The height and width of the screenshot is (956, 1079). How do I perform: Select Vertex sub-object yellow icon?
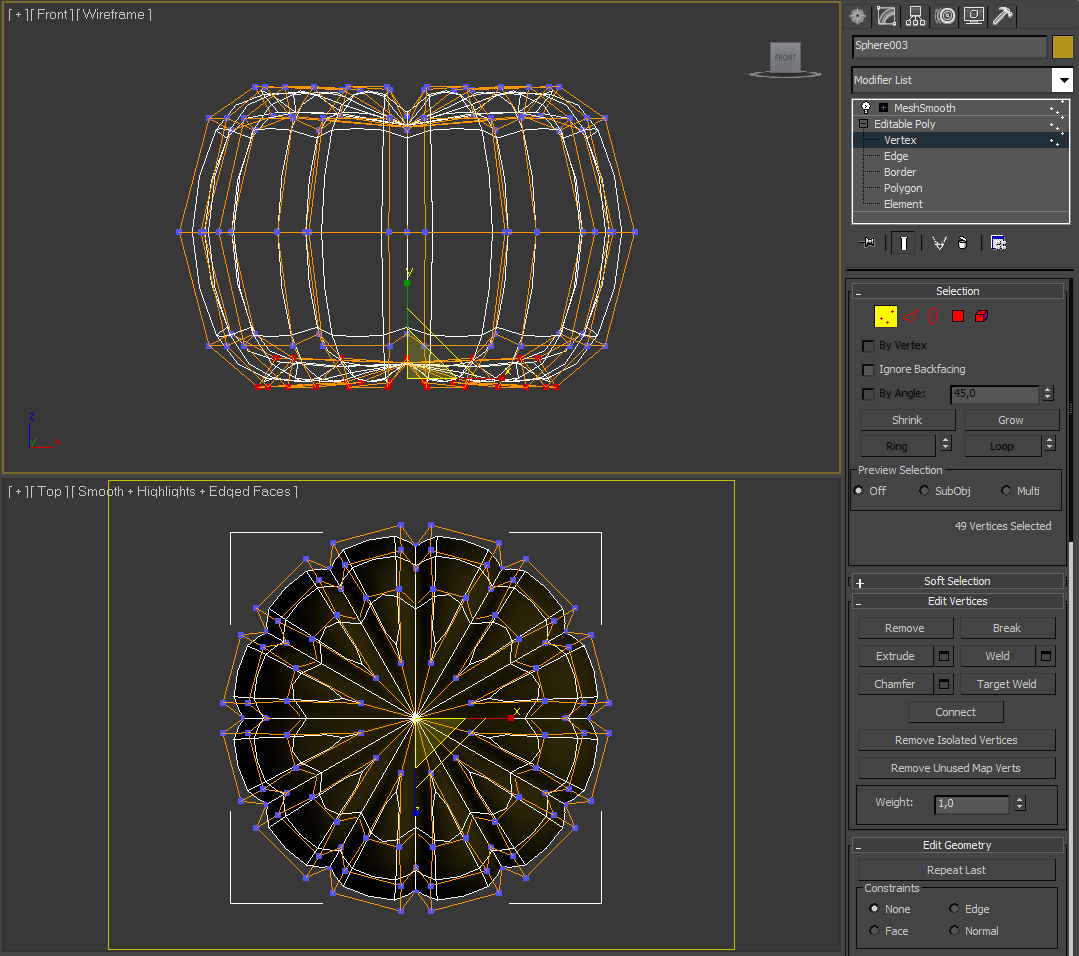tap(886, 317)
